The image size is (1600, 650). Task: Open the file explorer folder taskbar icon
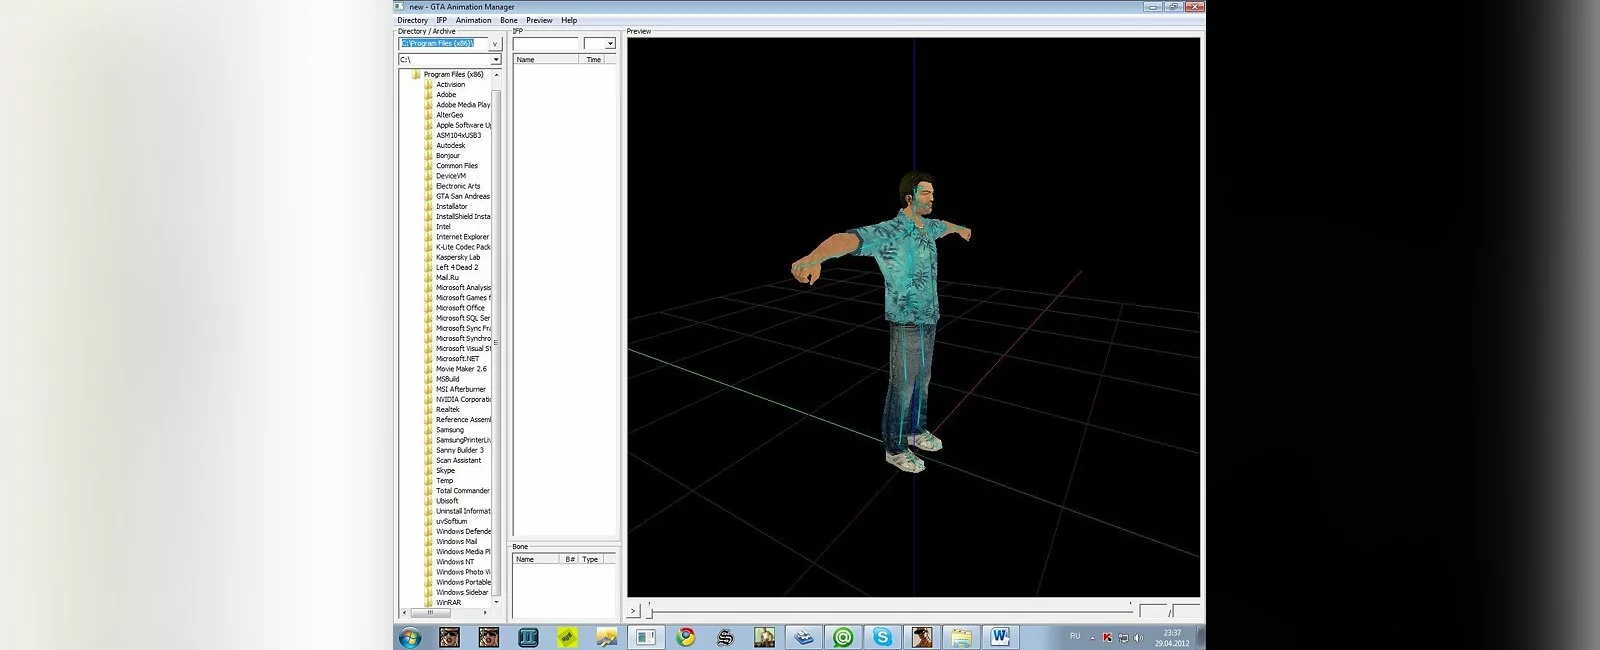point(961,637)
